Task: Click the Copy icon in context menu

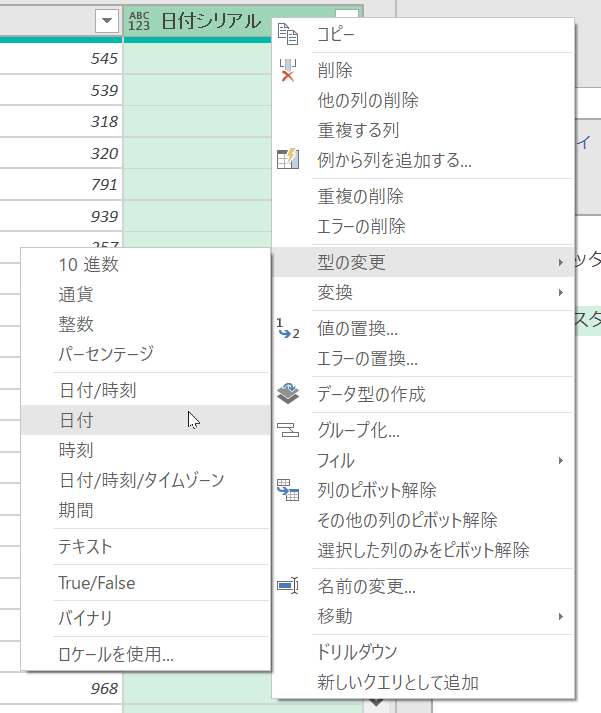Action: pyautogui.click(x=288, y=35)
